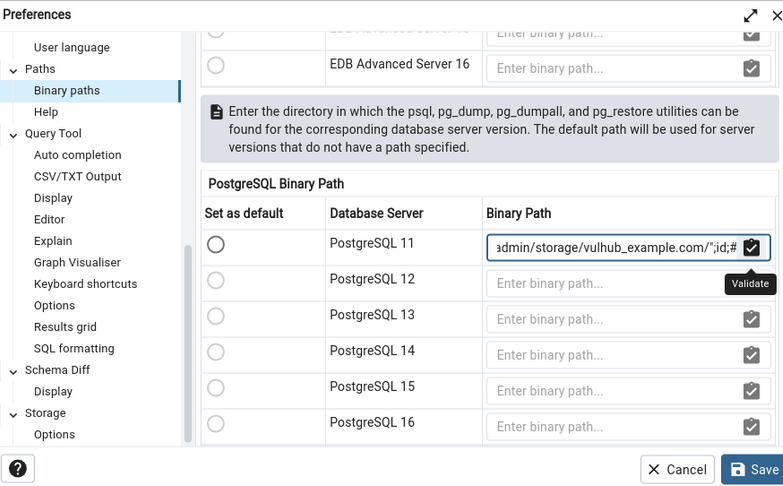Set PostgreSQL 12 as default
This screenshot has width=783, height=486.
tap(216, 281)
